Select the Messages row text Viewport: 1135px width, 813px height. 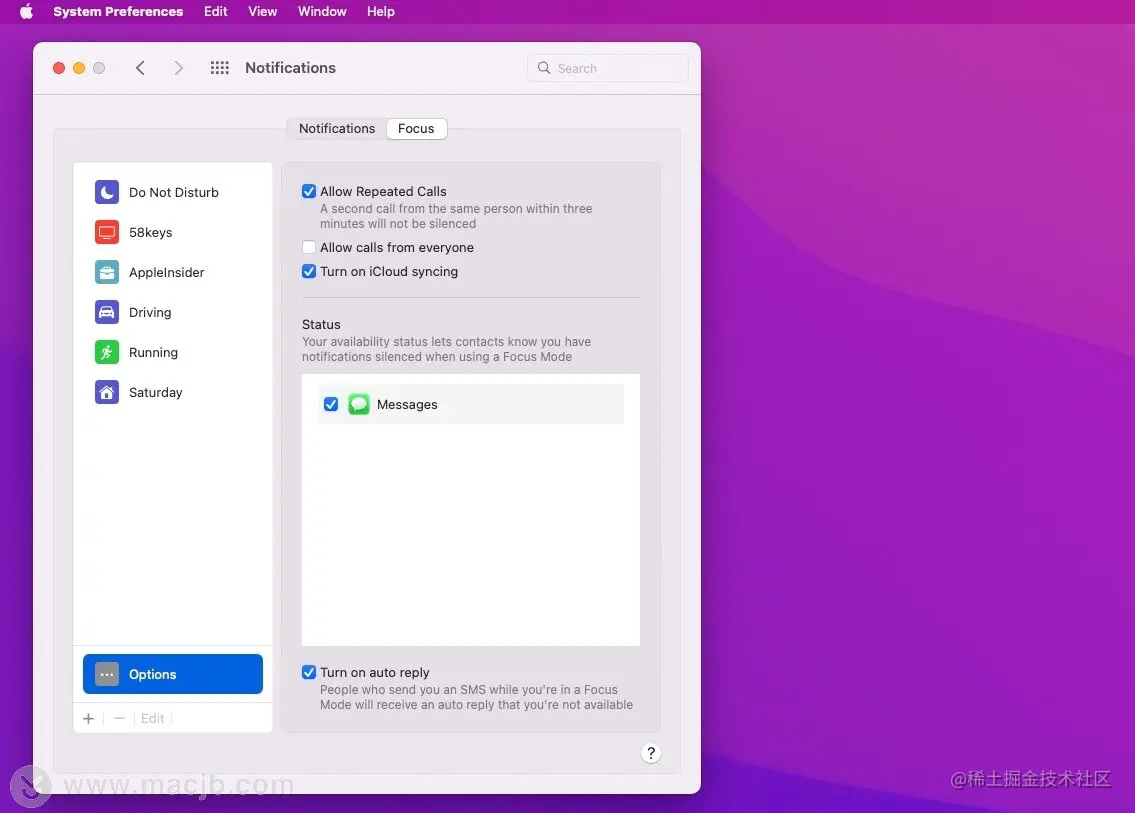click(x=408, y=405)
